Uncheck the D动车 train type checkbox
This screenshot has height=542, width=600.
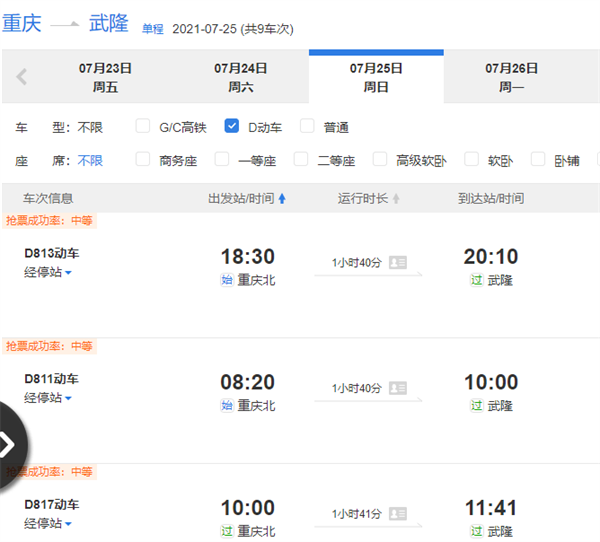pyautogui.click(x=232, y=126)
